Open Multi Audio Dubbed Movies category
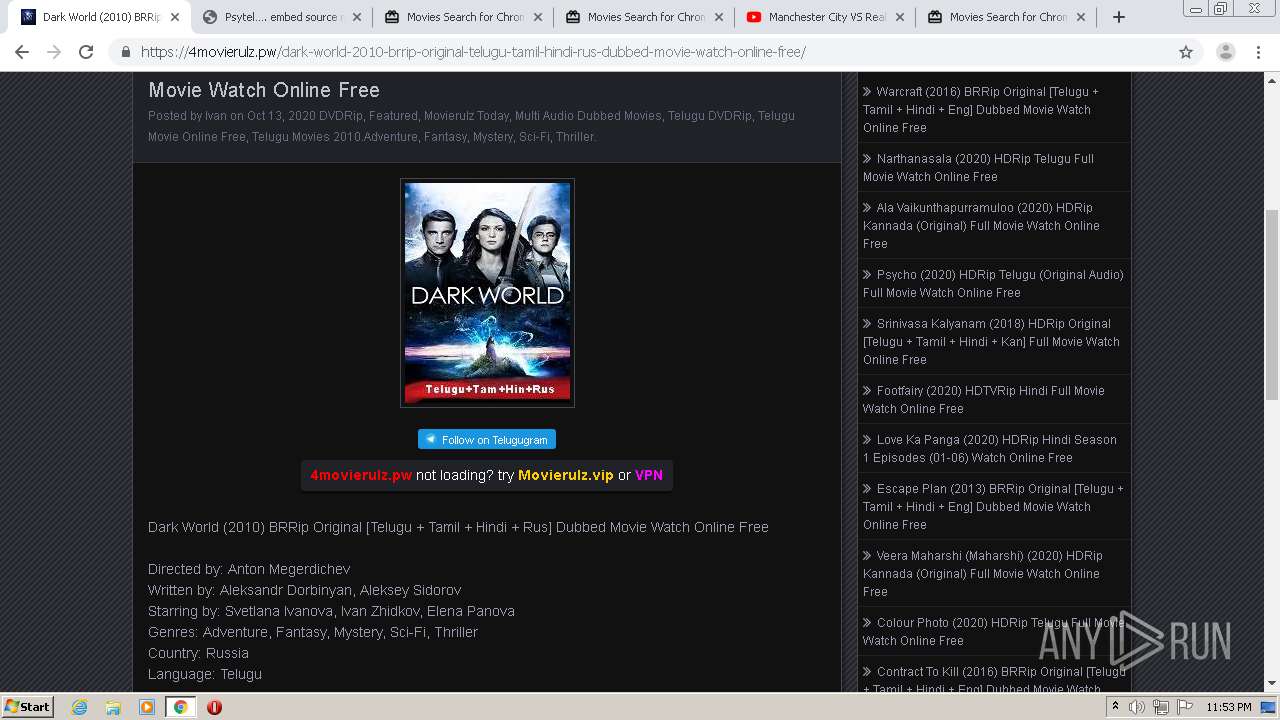The image size is (1280, 720). click(588, 116)
